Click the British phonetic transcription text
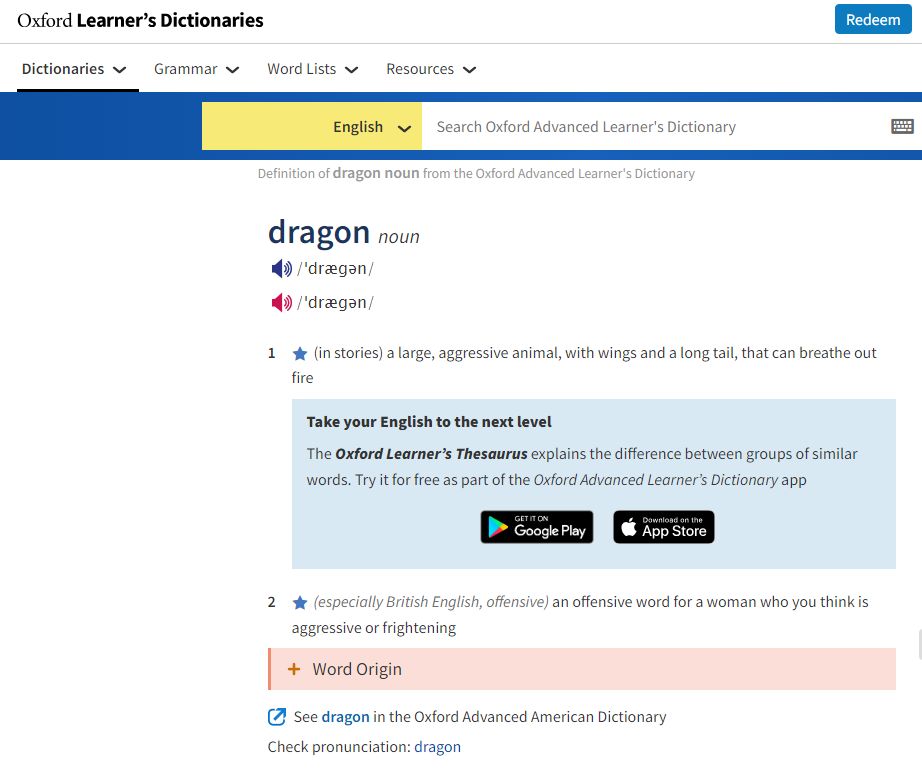The width and height of the screenshot is (922, 782). [335, 269]
